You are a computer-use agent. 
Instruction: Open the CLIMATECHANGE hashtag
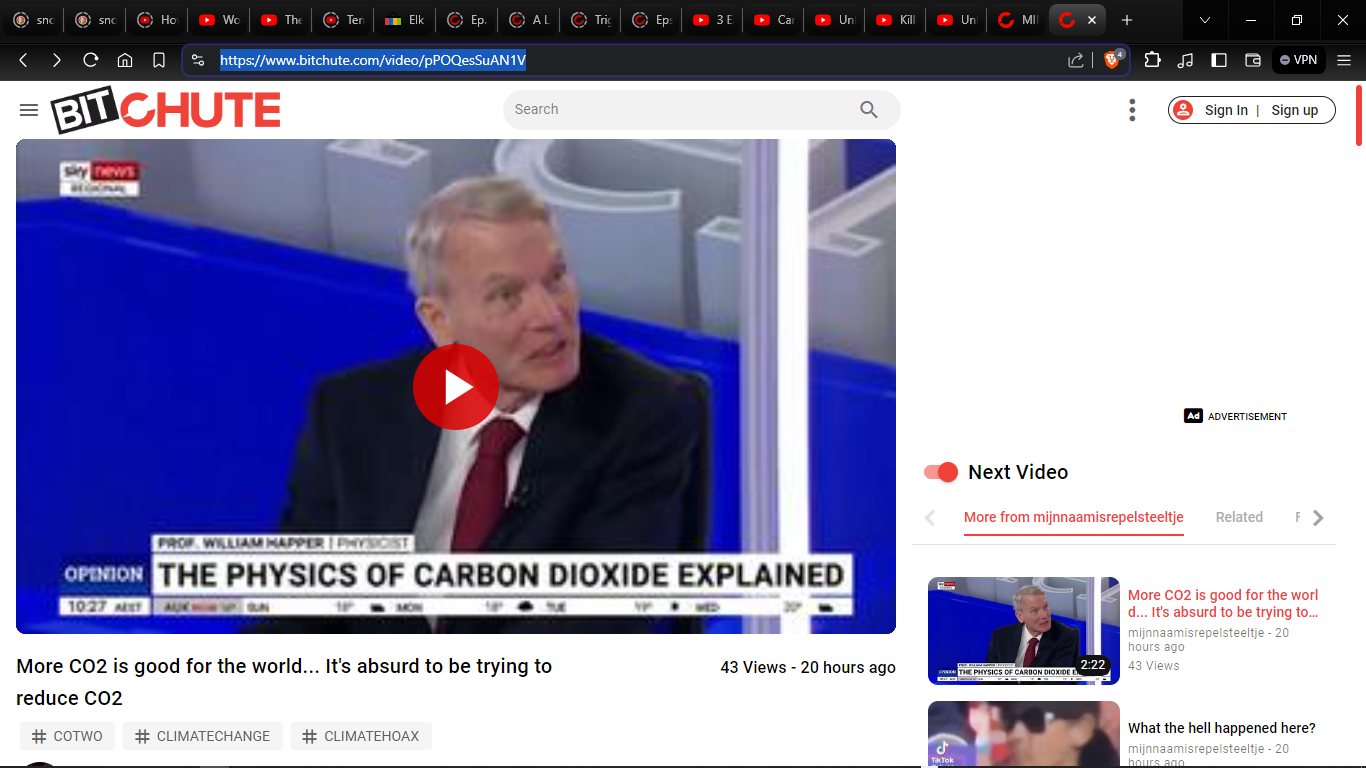click(x=203, y=736)
